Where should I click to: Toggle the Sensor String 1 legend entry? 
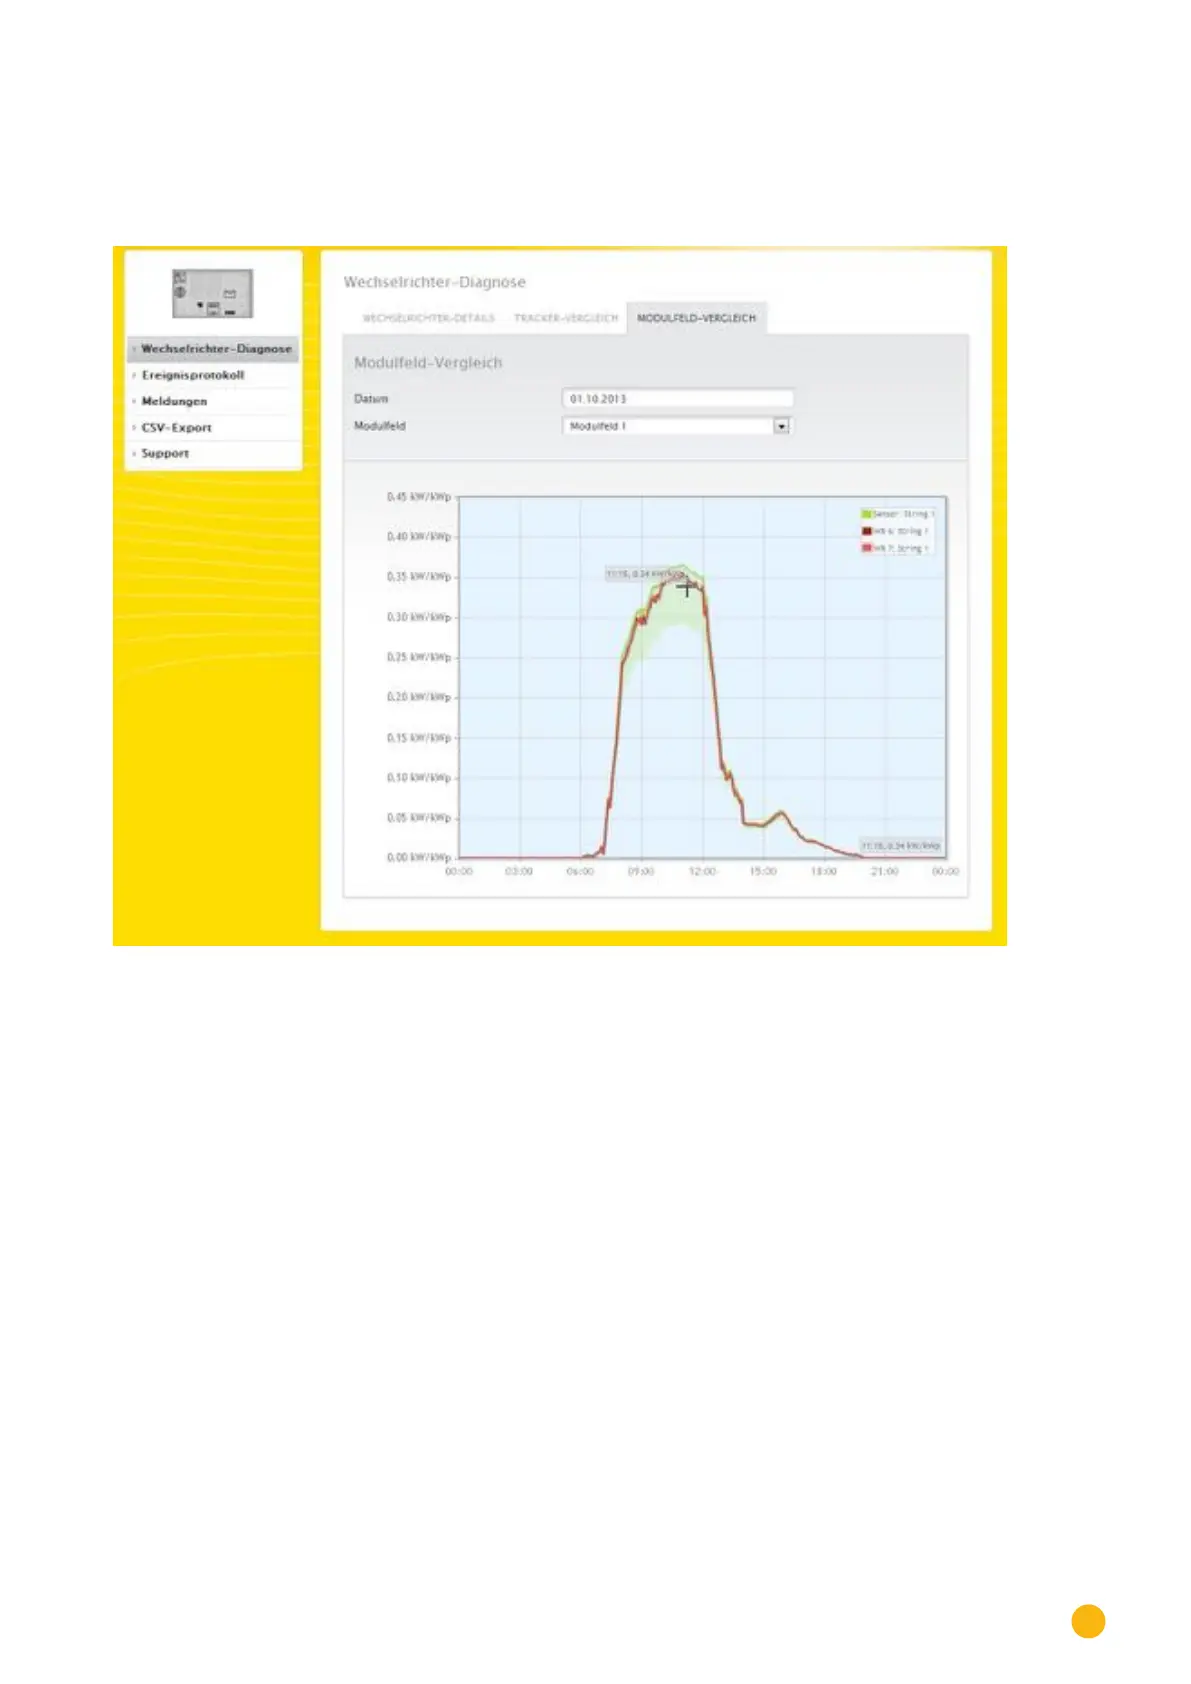pos(898,514)
